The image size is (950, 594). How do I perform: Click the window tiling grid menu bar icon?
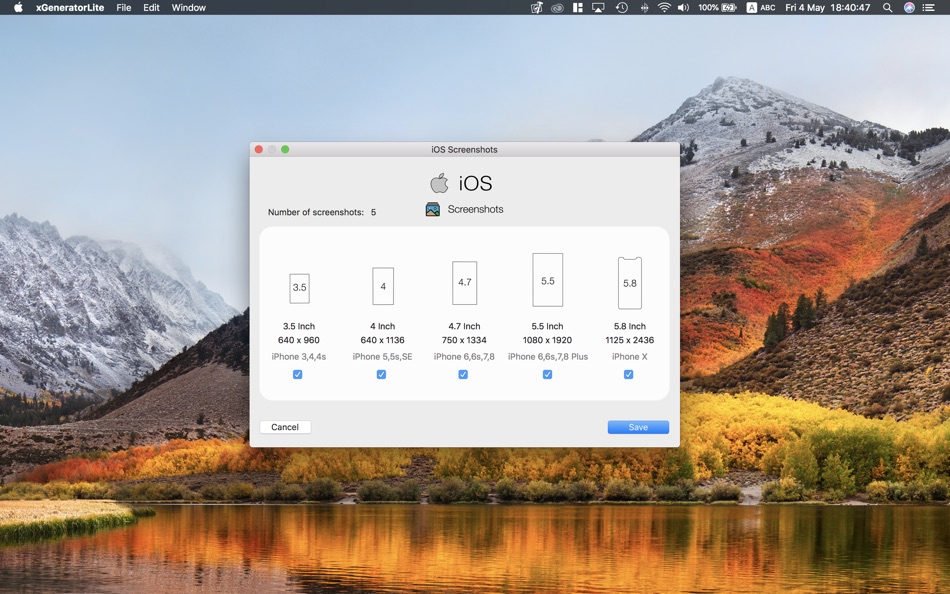tap(578, 7)
